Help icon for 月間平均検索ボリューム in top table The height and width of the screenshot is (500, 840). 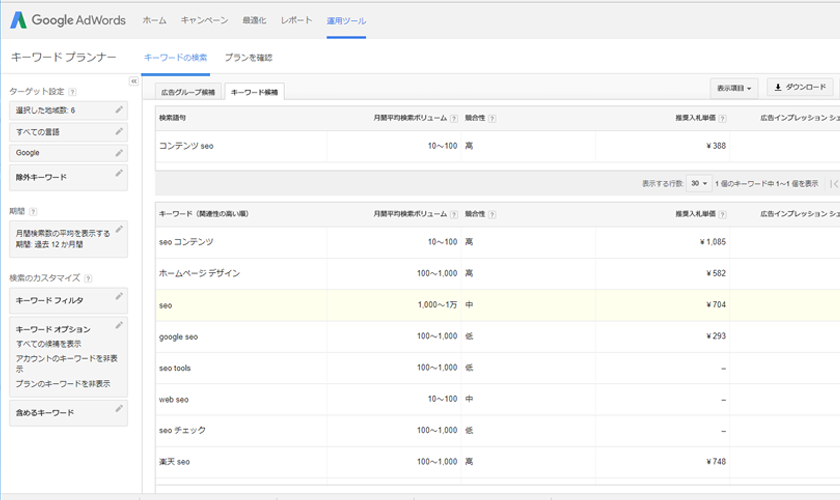454,118
